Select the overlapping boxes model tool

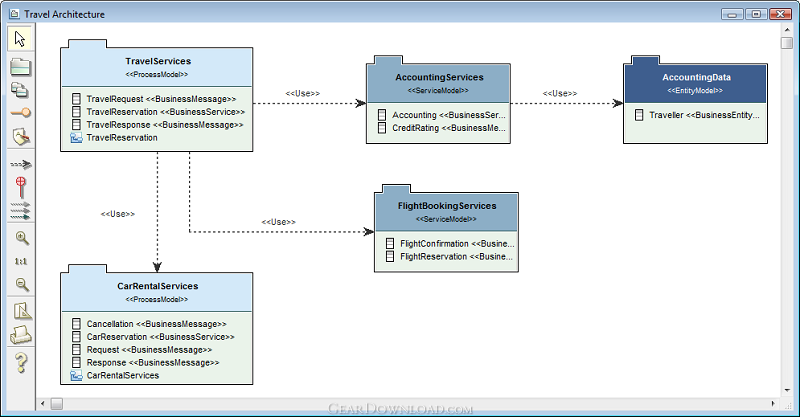20,90
